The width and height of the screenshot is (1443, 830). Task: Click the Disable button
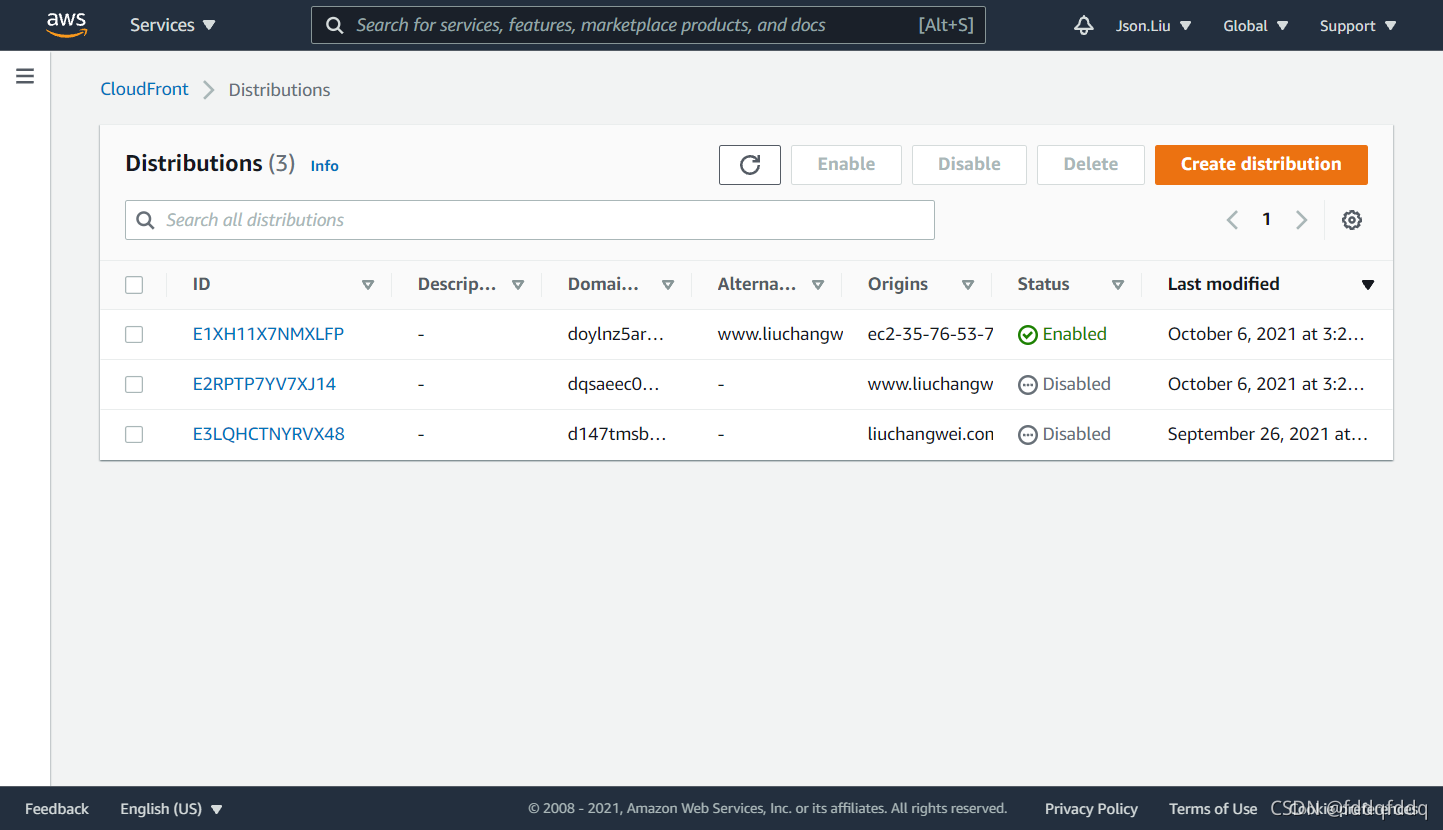tap(969, 165)
